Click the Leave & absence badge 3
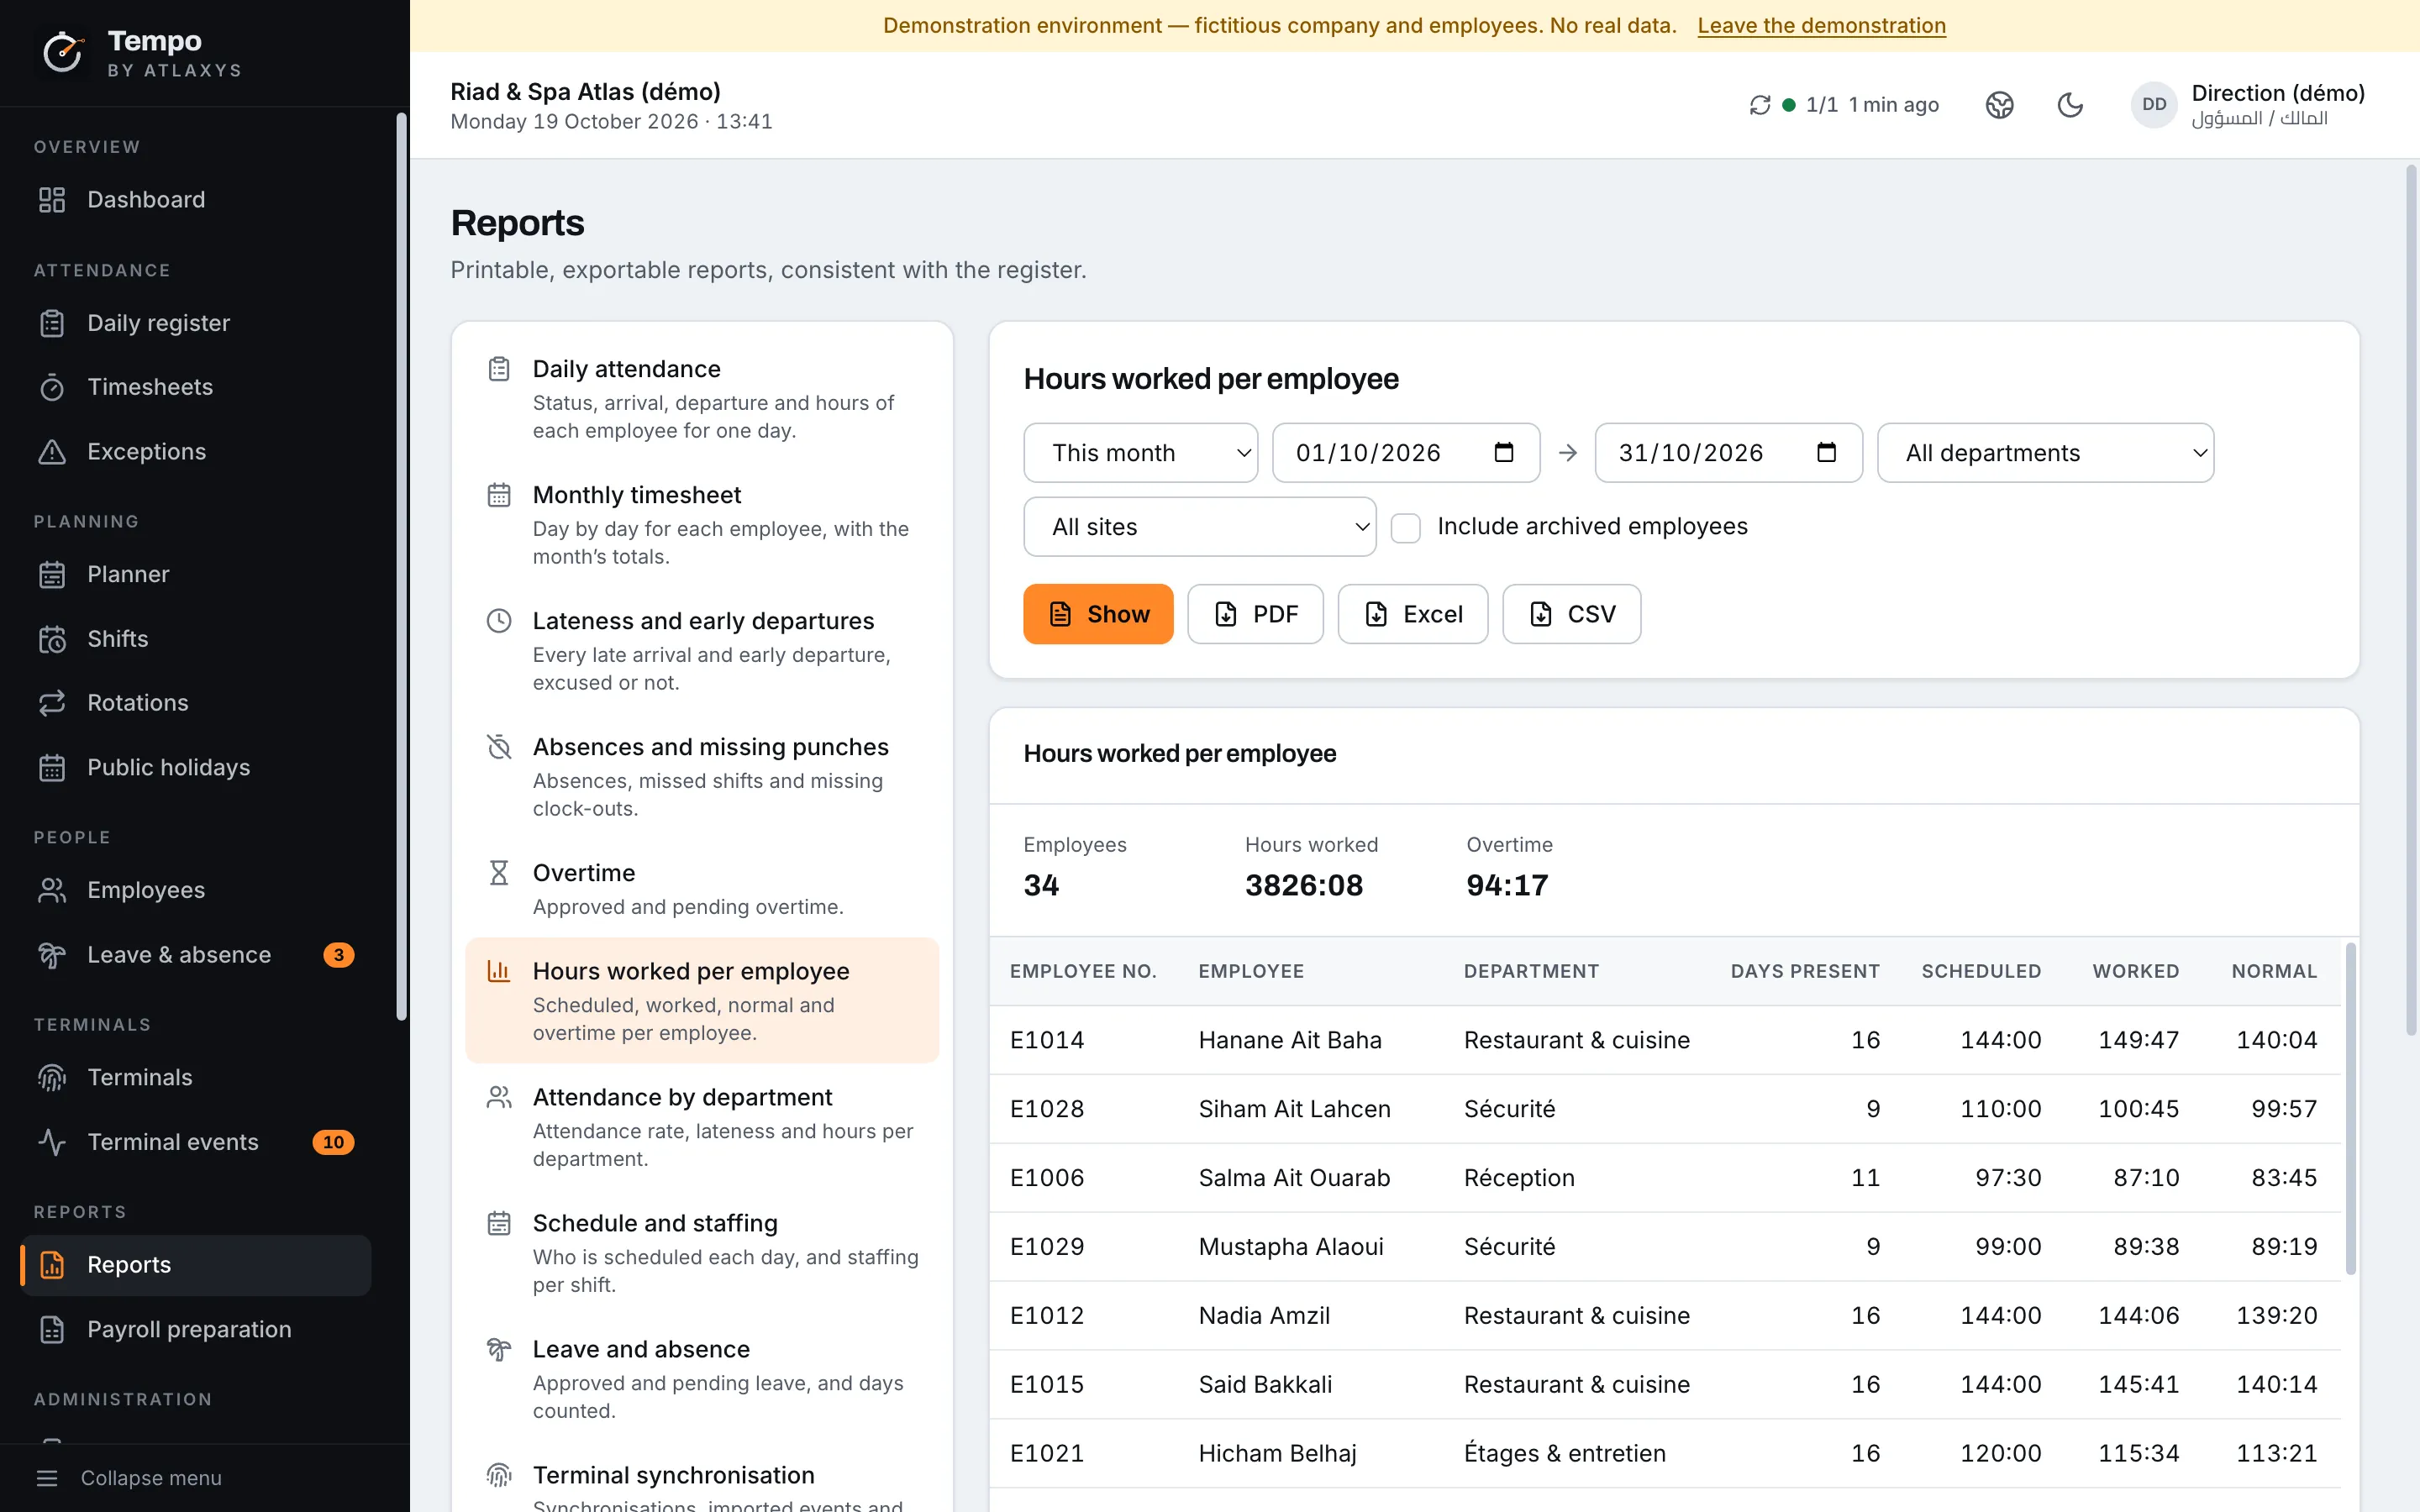Image resolution: width=2420 pixels, height=1512 pixels. click(x=339, y=955)
